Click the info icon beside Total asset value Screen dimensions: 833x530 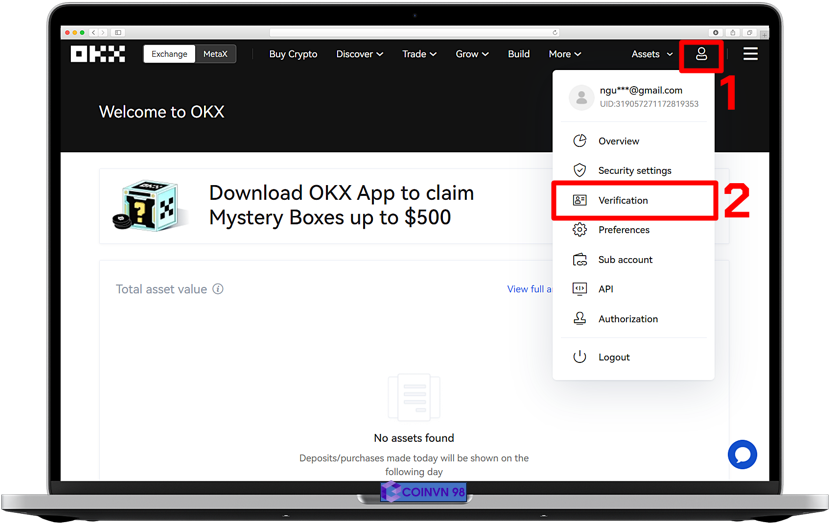pyautogui.click(x=218, y=289)
